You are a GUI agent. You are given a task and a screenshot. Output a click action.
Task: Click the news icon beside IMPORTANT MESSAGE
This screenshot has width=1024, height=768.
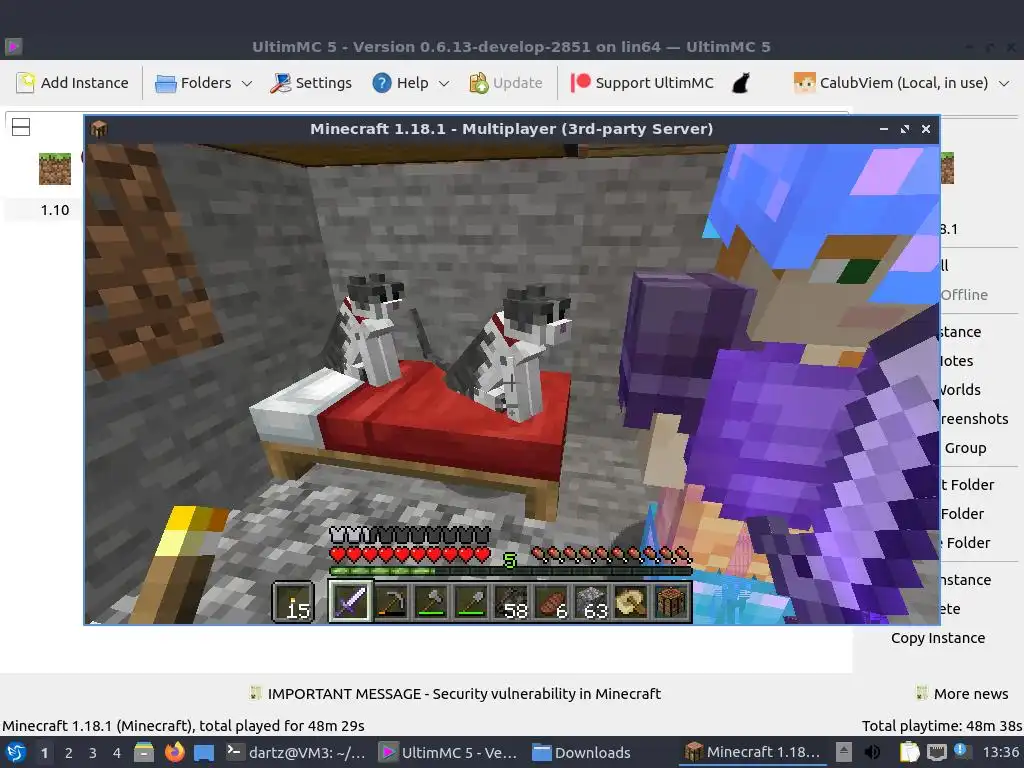click(x=256, y=693)
